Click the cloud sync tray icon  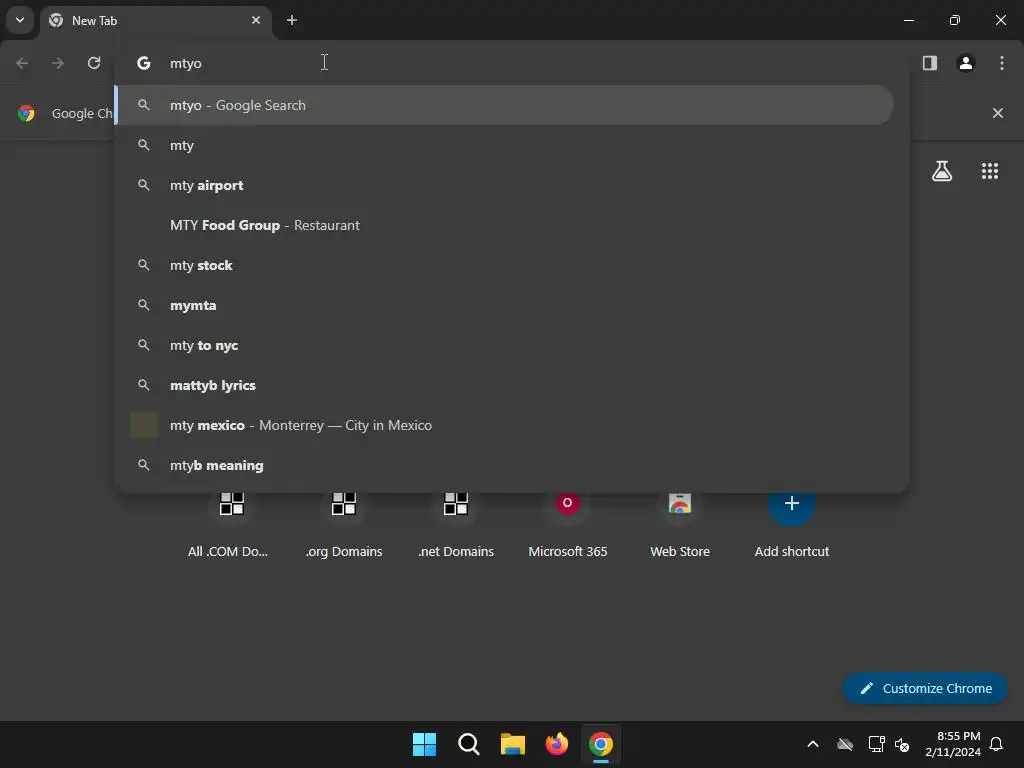tap(845, 744)
